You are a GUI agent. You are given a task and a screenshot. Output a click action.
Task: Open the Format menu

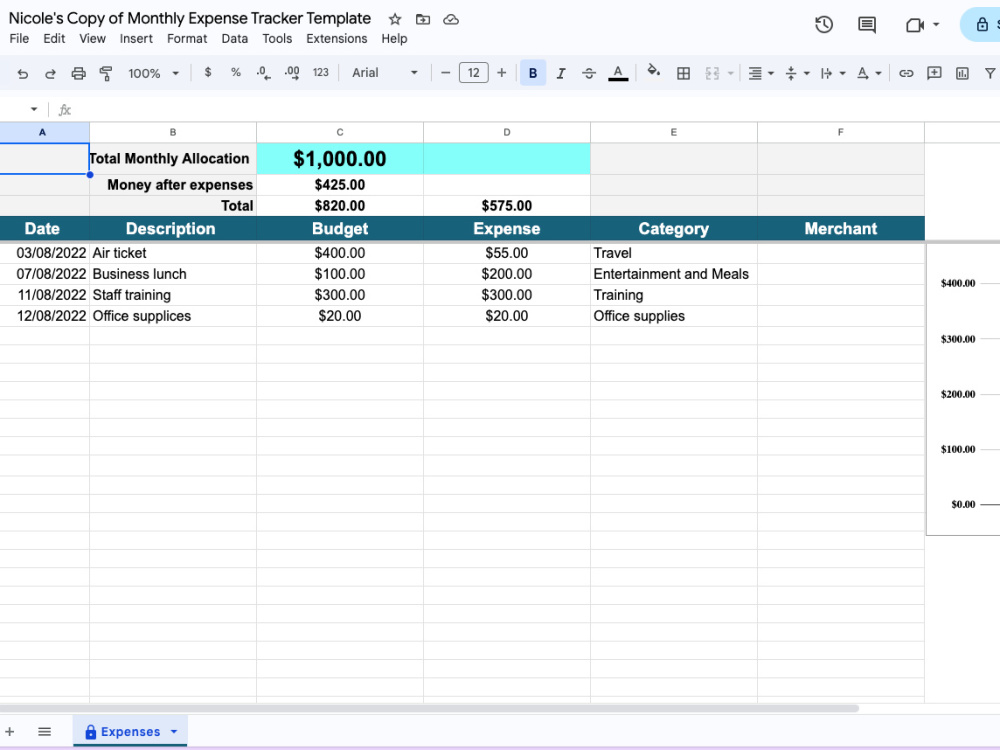tap(187, 39)
